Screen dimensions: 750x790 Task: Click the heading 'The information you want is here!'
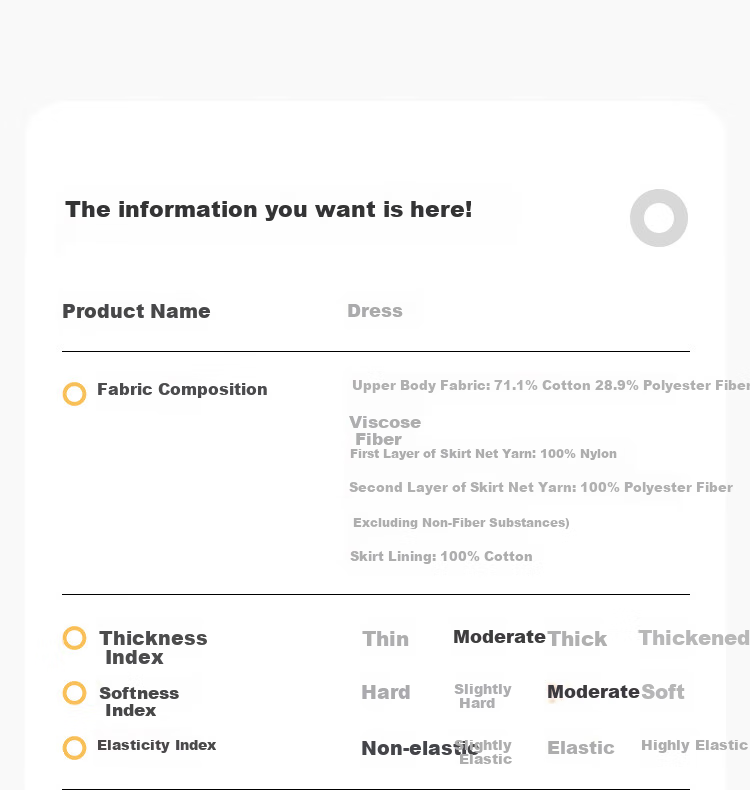(x=268, y=210)
